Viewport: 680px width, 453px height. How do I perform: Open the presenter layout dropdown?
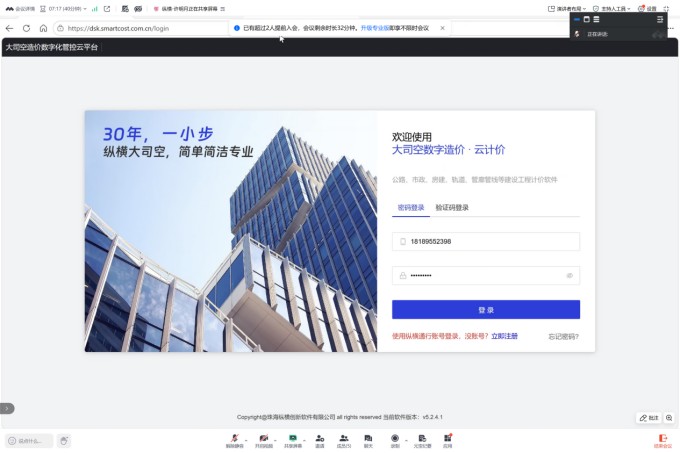[x=567, y=9]
